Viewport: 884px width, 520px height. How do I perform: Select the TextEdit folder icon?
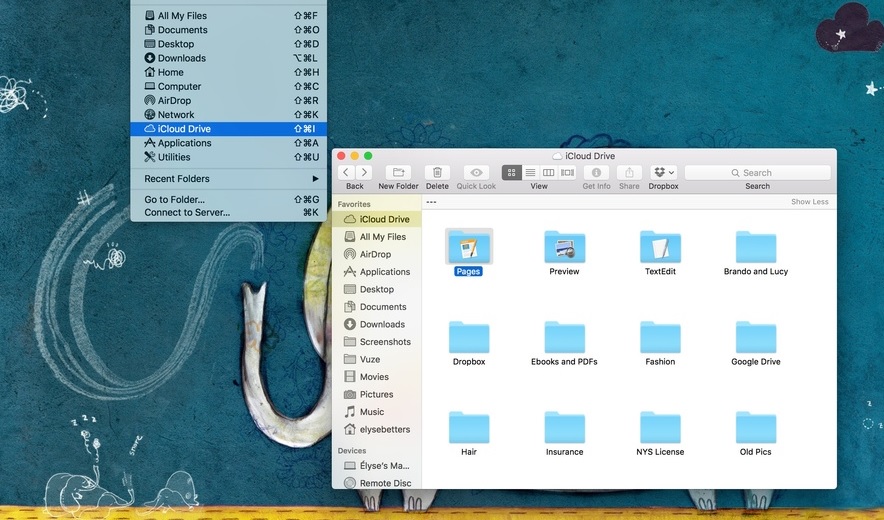click(x=660, y=246)
